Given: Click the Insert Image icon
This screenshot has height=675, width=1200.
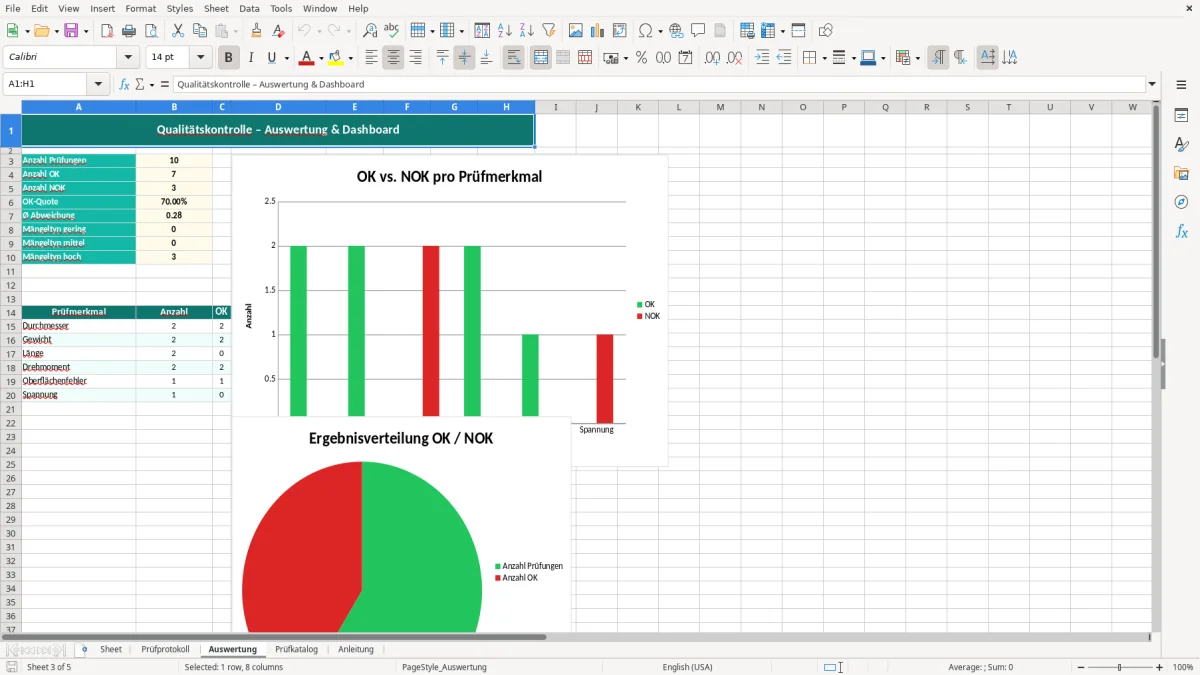Looking at the screenshot, I should (576, 31).
